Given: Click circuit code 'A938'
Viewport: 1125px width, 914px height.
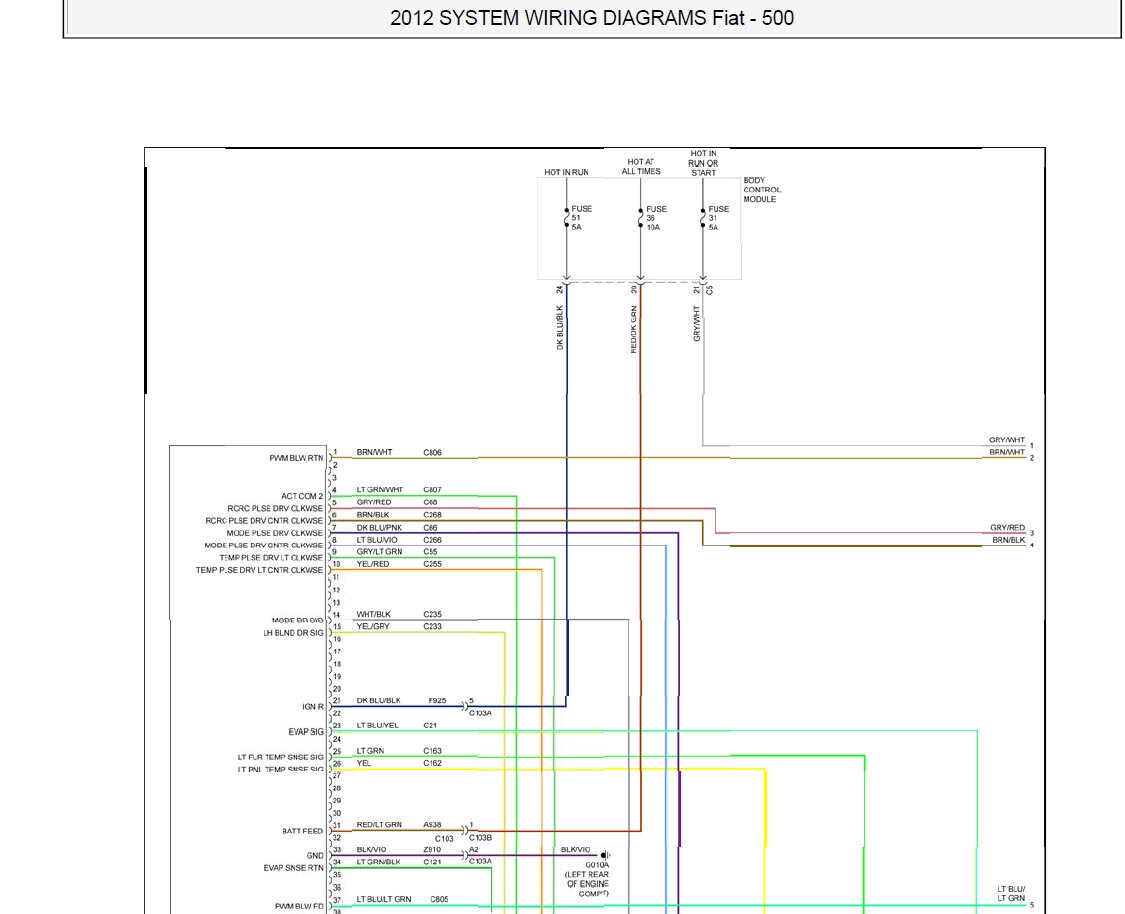Looking at the screenshot, I should pyautogui.click(x=433, y=824).
